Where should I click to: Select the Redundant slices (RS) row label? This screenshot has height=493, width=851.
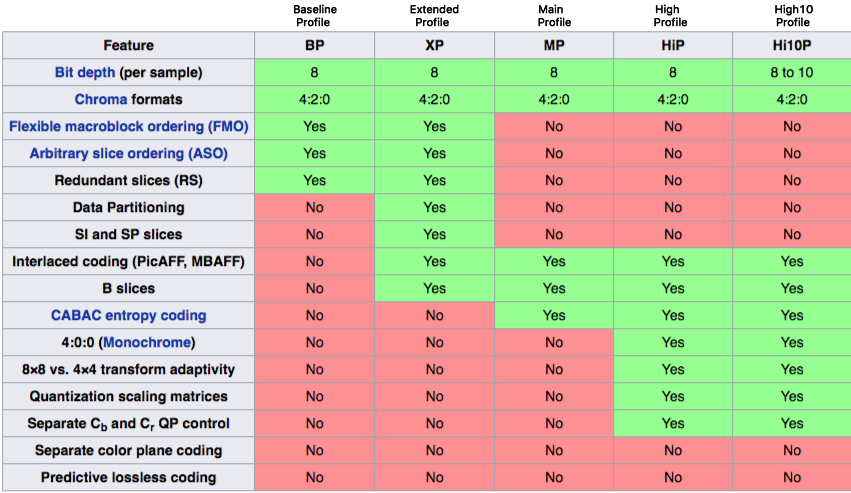128,180
